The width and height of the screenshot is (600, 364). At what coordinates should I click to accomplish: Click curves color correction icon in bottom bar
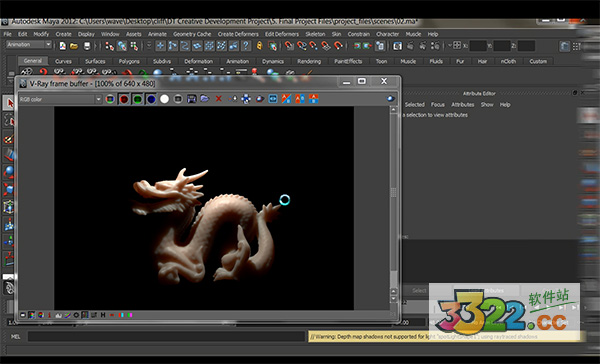[x=67, y=315]
